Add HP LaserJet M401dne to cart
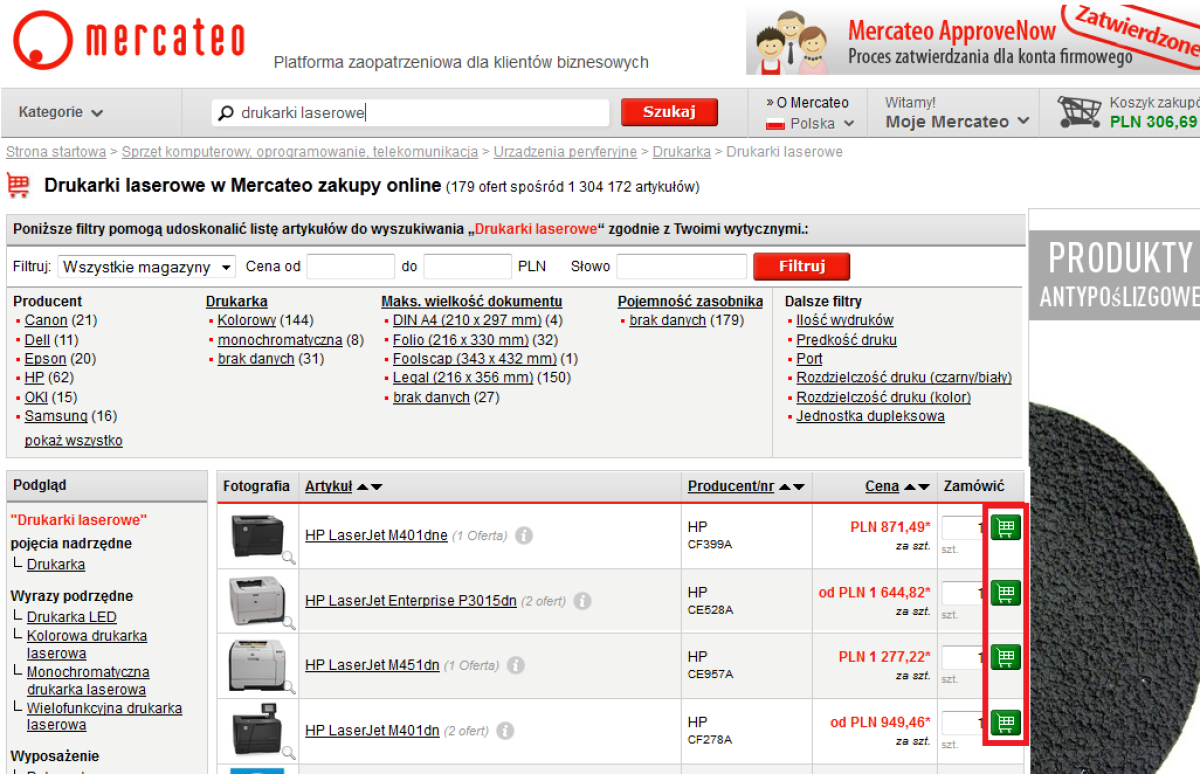This screenshot has width=1200, height=774. 1006,528
